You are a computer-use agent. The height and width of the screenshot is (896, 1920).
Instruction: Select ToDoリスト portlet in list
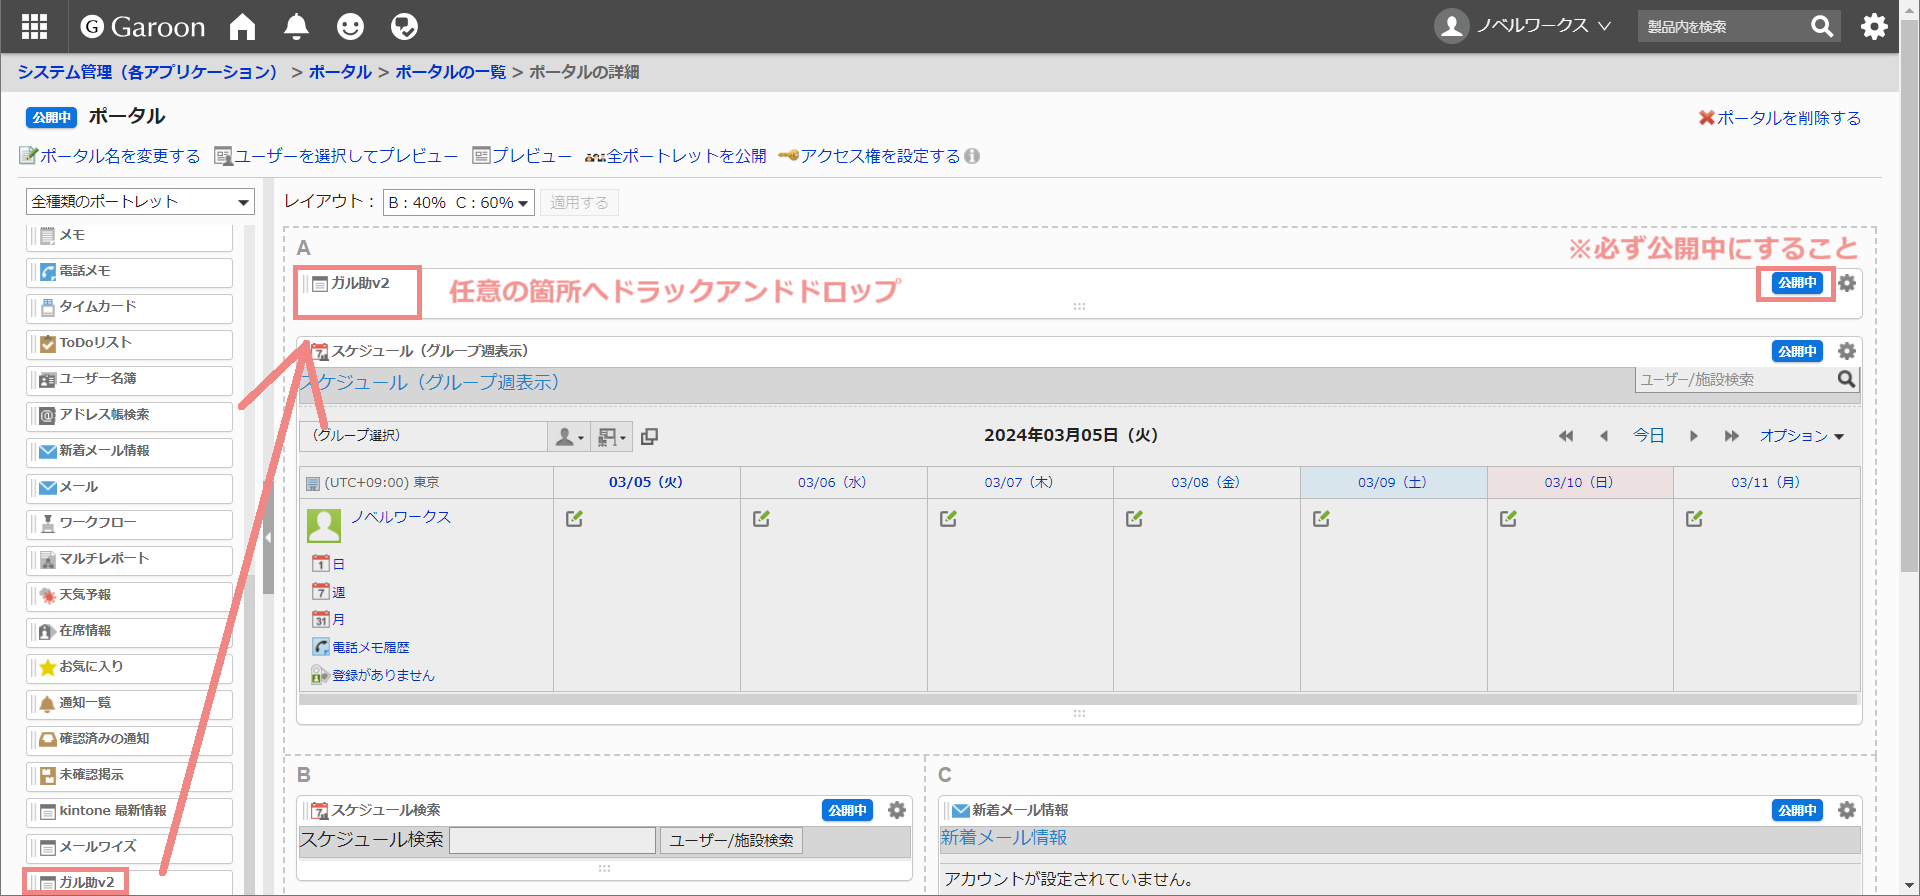point(130,344)
